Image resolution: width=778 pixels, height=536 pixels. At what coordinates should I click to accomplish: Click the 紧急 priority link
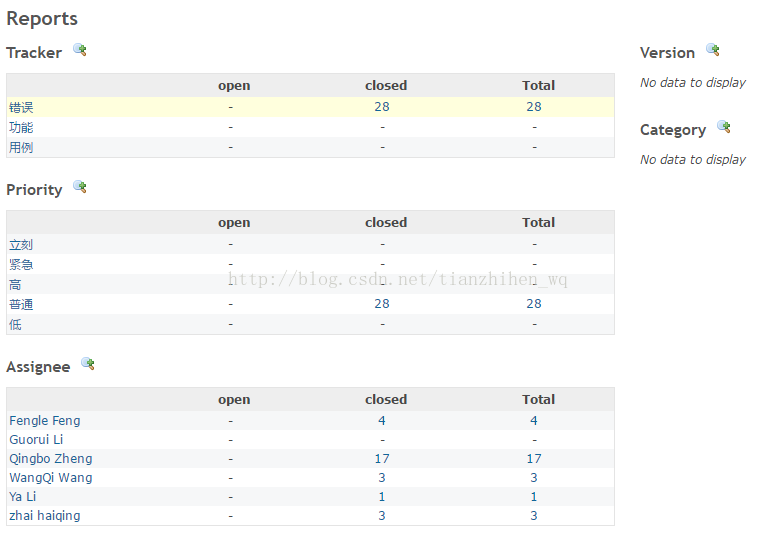tap(21, 265)
